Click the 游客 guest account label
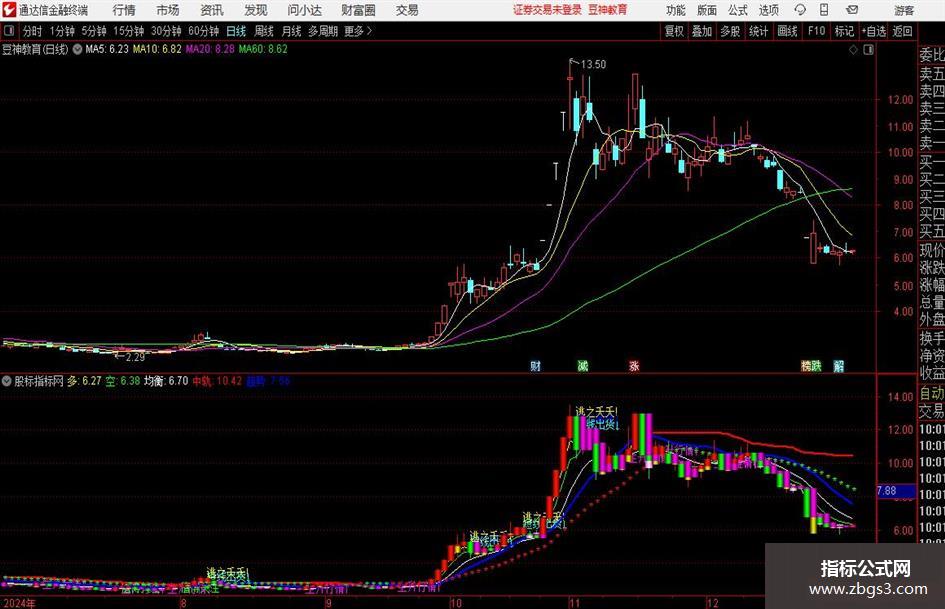 (x=904, y=10)
